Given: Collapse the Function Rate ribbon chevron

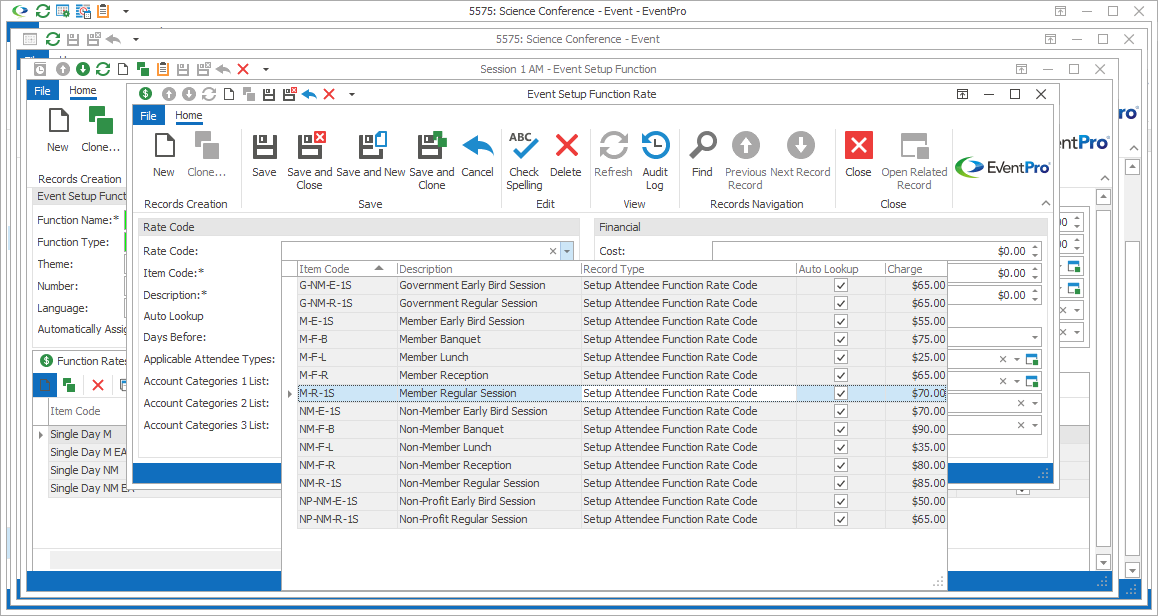Looking at the screenshot, I should [x=1045, y=203].
